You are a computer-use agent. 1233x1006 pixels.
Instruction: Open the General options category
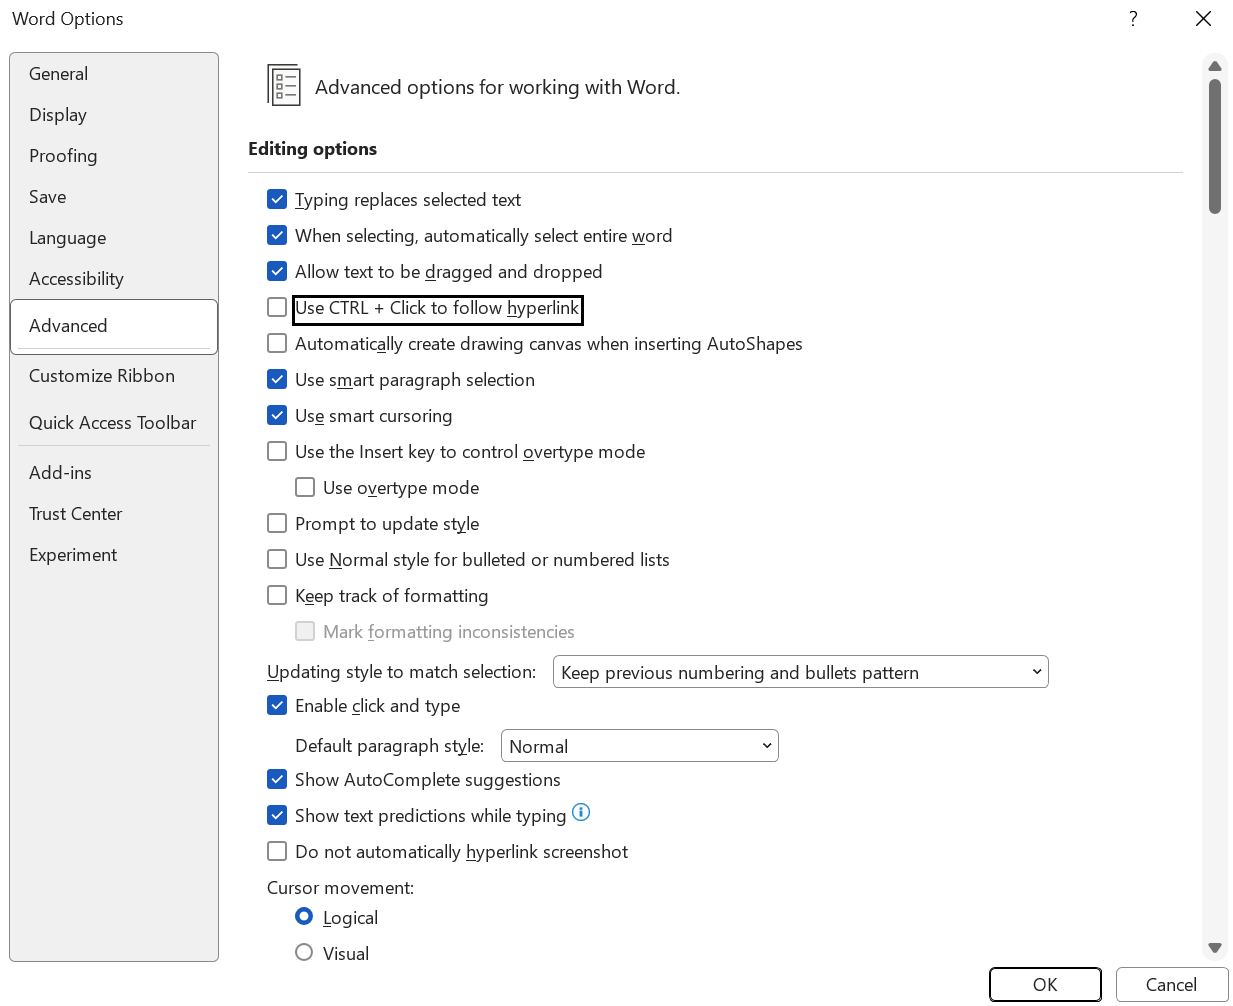point(114,74)
